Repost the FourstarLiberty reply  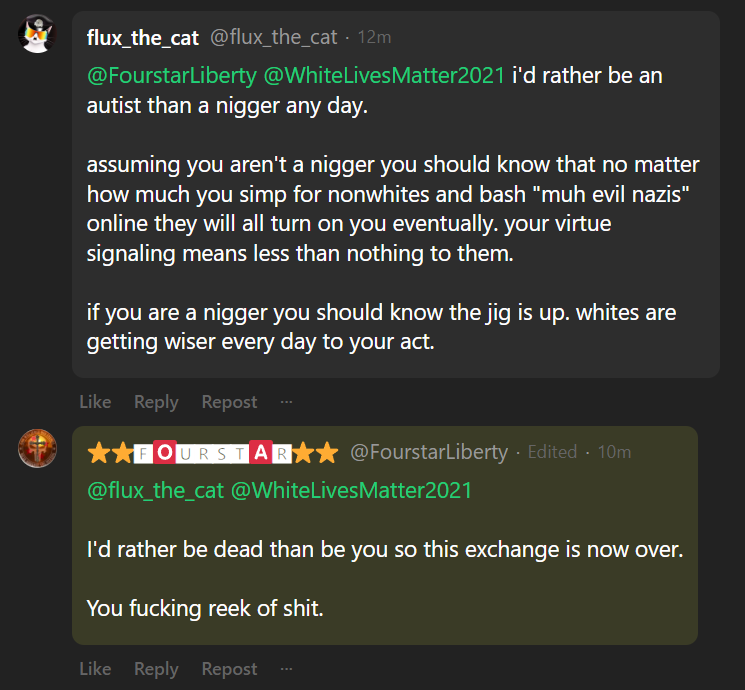[x=229, y=669]
